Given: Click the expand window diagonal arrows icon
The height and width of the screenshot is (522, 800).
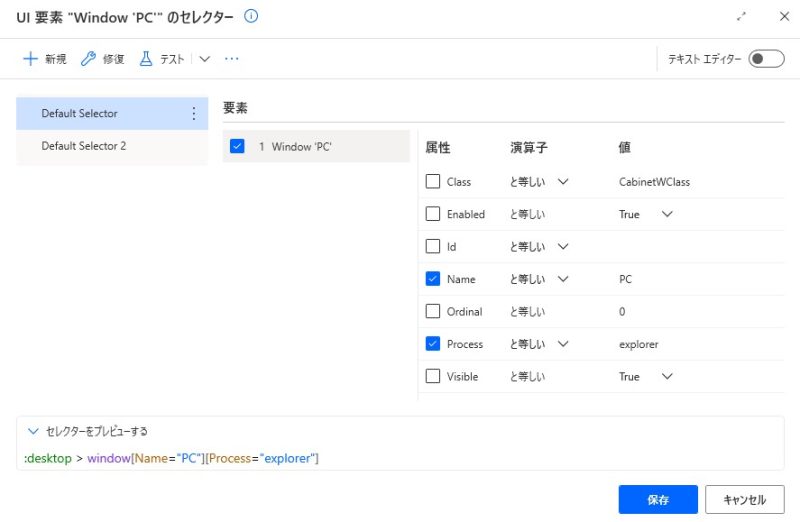Looking at the screenshot, I should tap(741, 17).
